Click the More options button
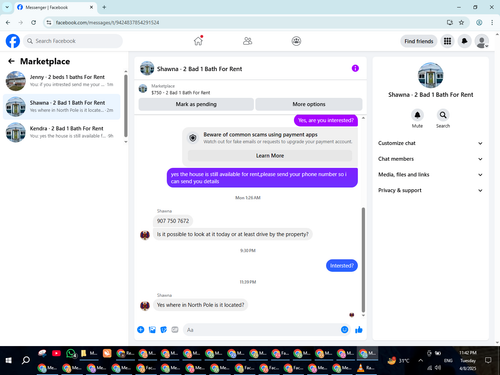Image resolution: width=500 pixels, height=375 pixels. [x=309, y=104]
